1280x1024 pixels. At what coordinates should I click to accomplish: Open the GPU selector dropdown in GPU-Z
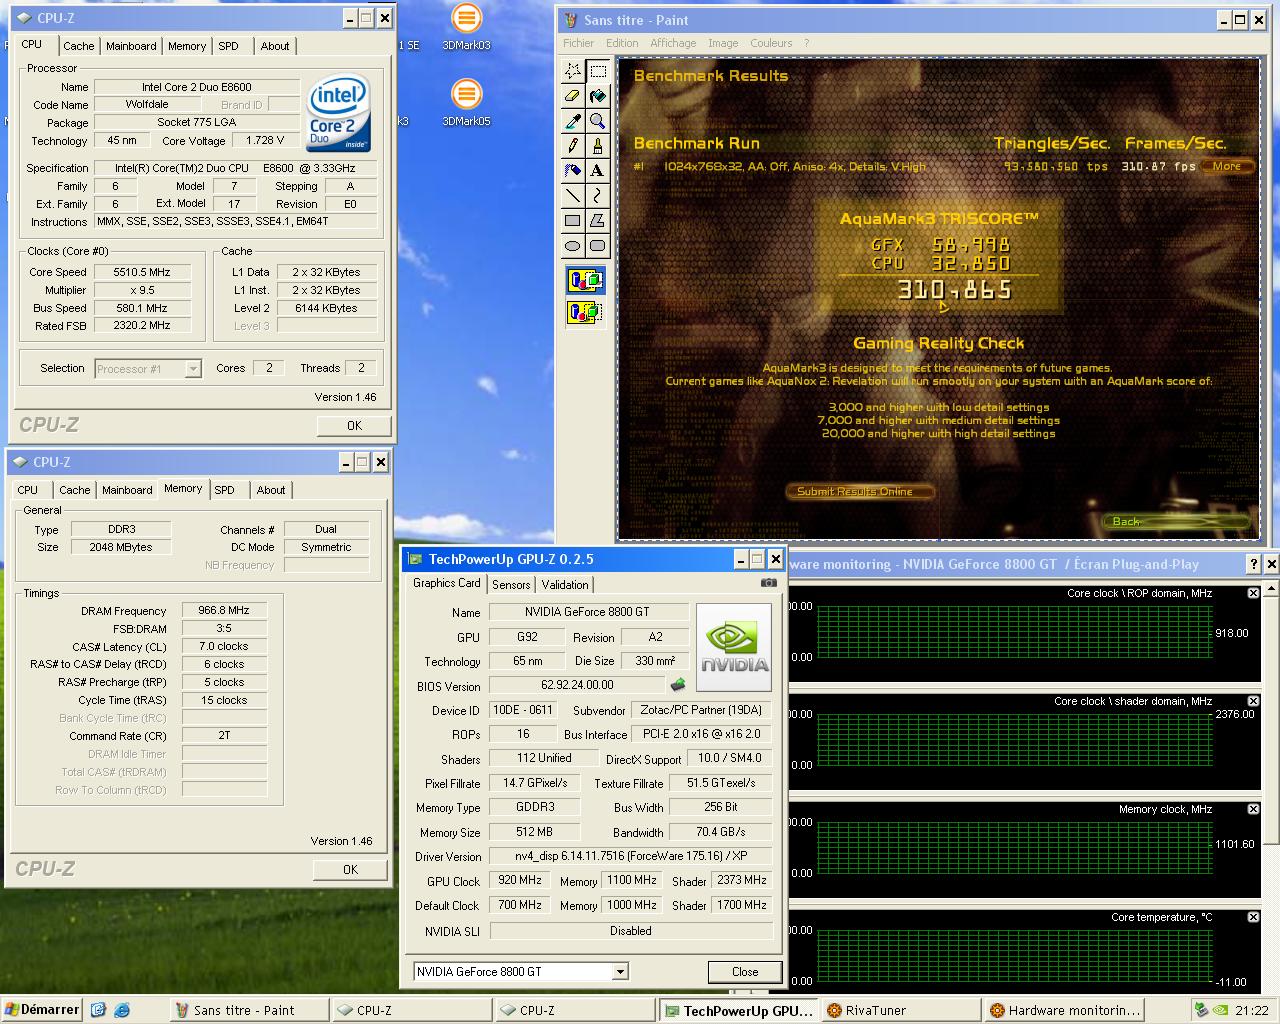(x=620, y=972)
